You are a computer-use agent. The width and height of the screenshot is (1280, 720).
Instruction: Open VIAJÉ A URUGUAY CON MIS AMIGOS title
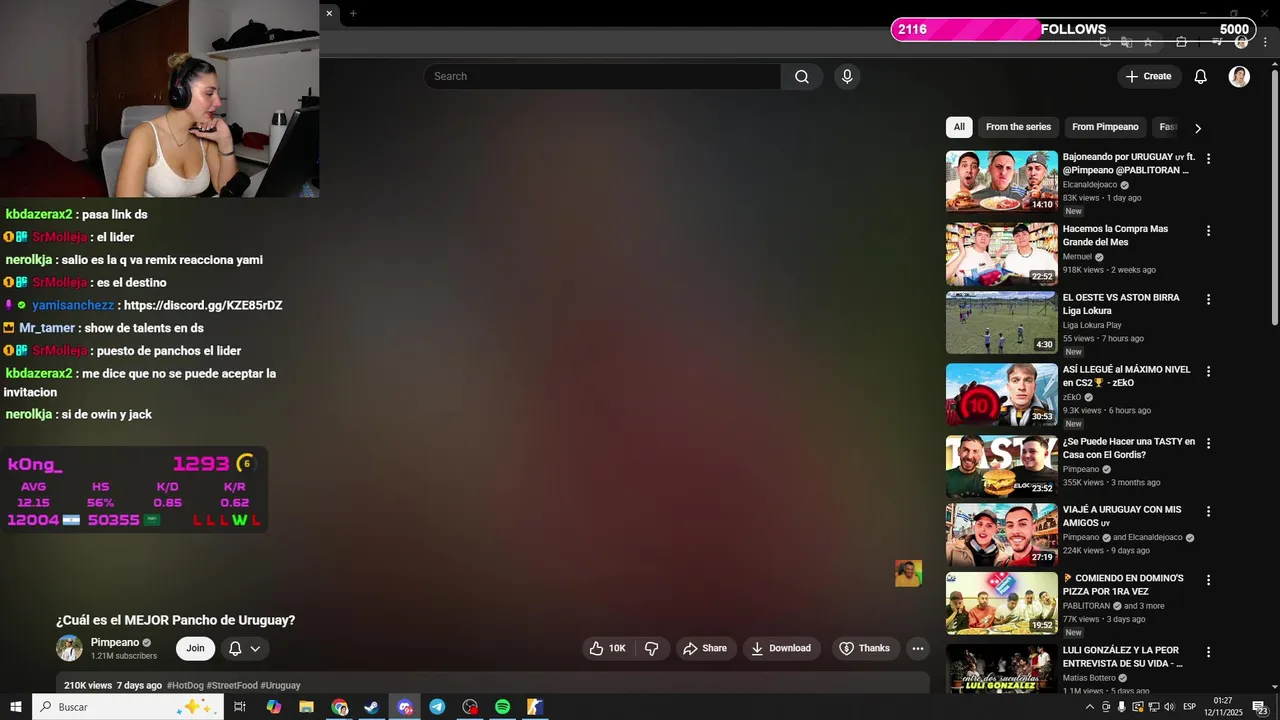click(1122, 516)
